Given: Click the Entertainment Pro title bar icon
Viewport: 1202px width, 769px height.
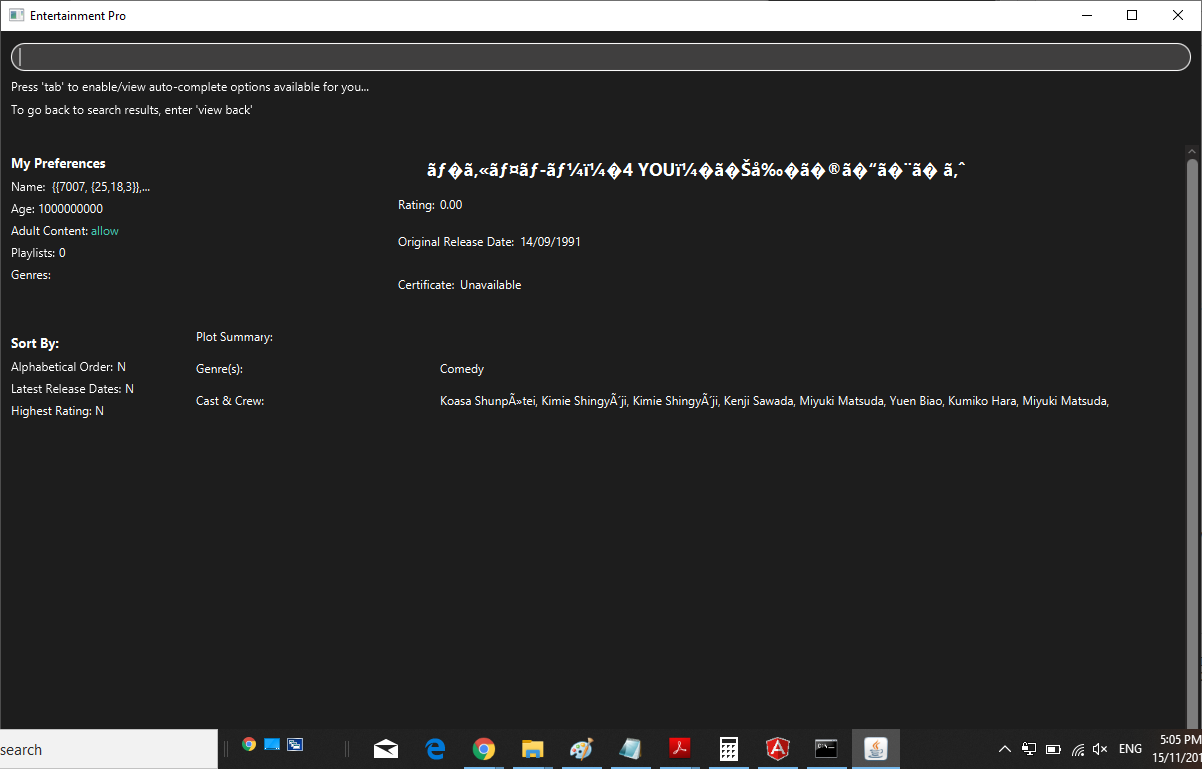Looking at the screenshot, I should [x=16, y=16].
